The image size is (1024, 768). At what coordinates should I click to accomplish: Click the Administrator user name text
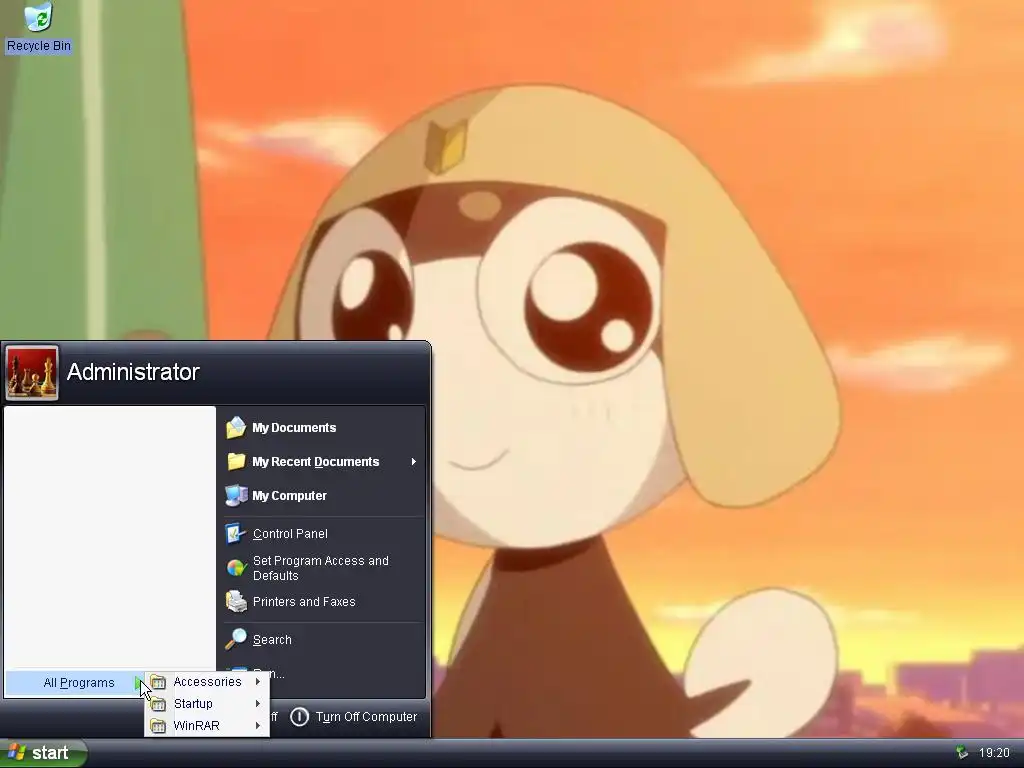[133, 372]
